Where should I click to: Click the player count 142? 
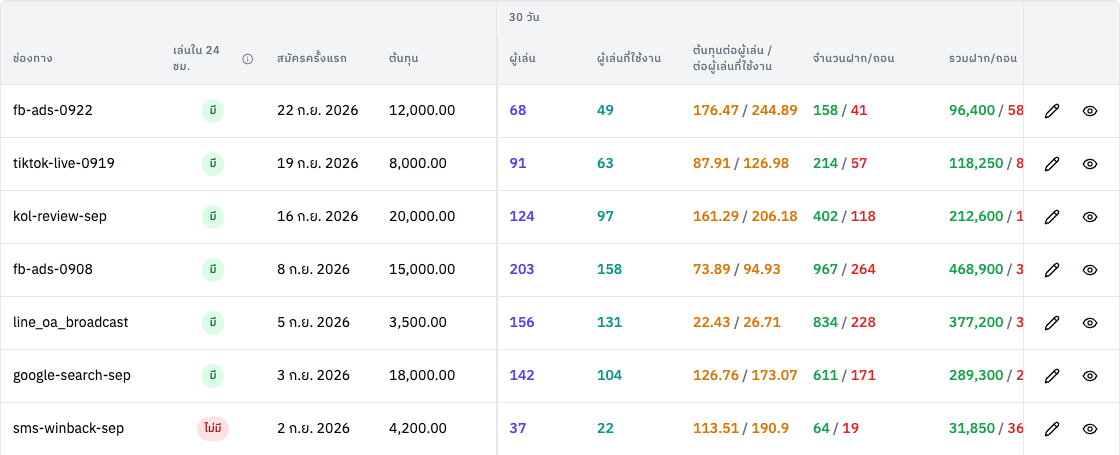[x=521, y=376]
